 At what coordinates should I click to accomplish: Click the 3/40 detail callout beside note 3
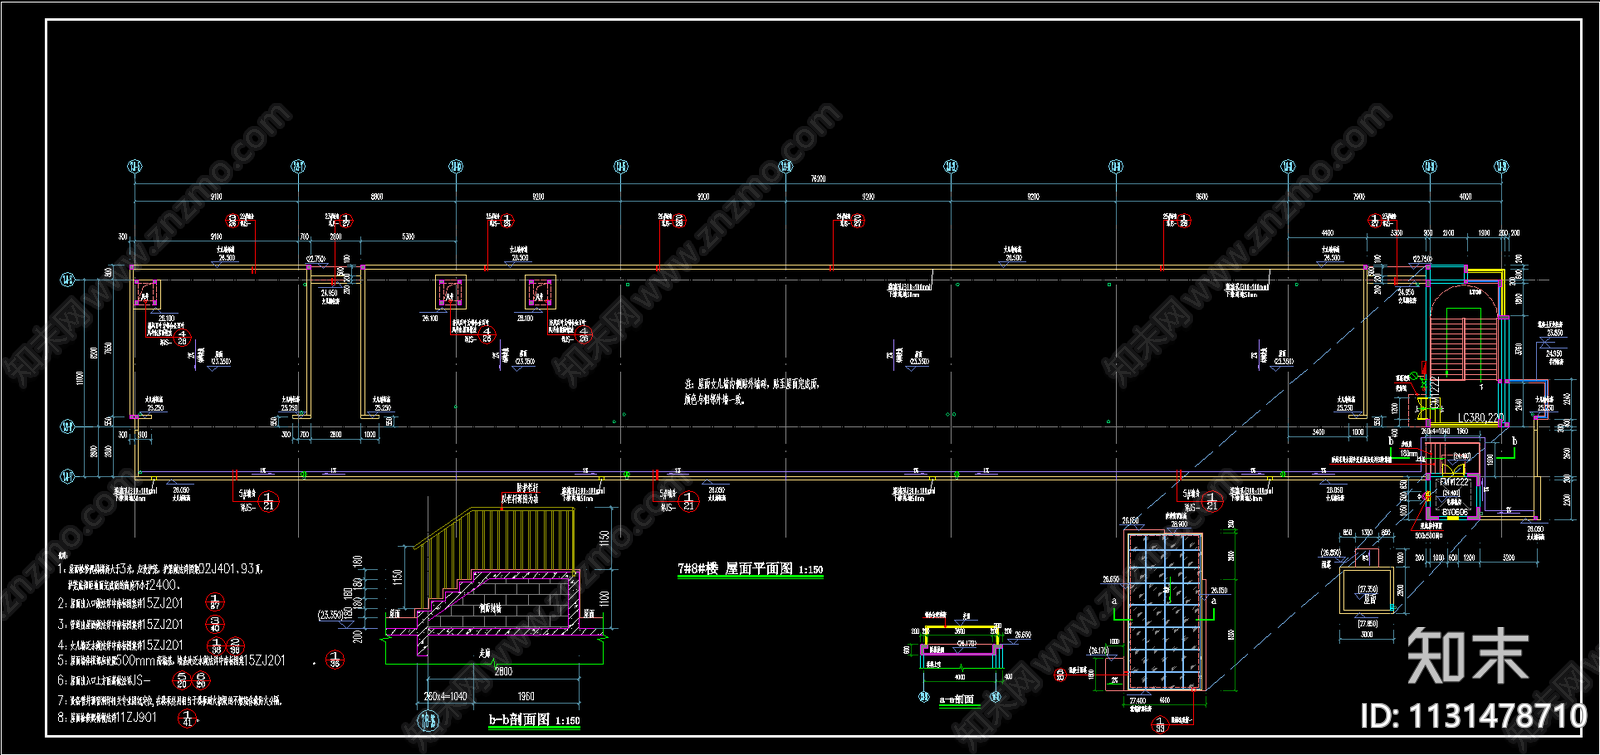coord(215,624)
